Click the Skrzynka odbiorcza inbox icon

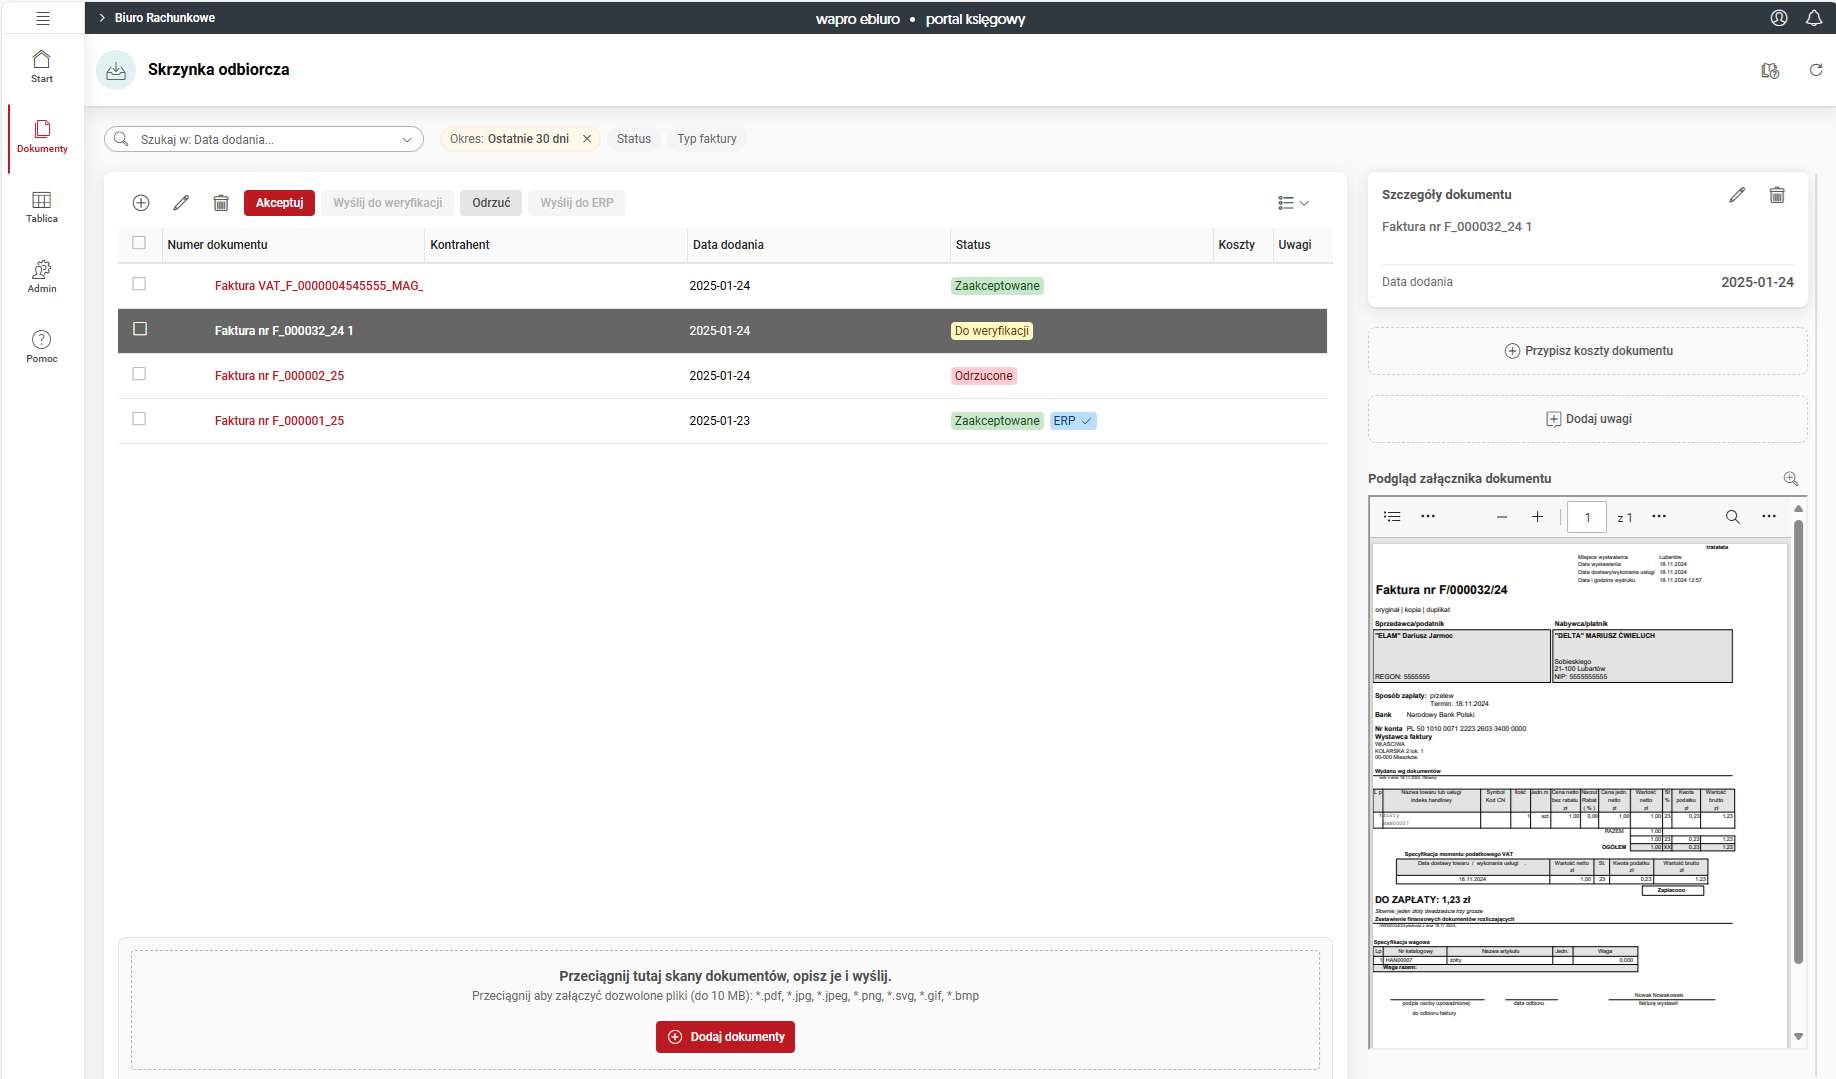click(116, 70)
